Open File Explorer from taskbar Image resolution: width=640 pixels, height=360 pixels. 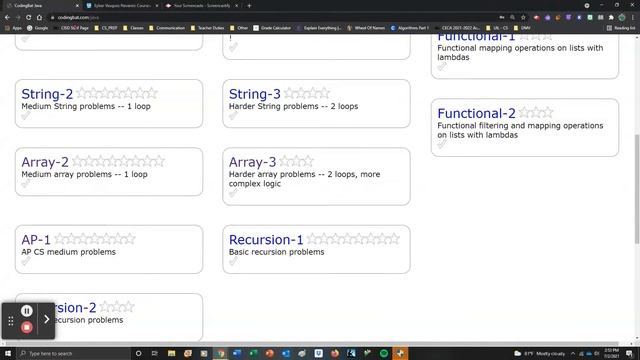click(171, 353)
